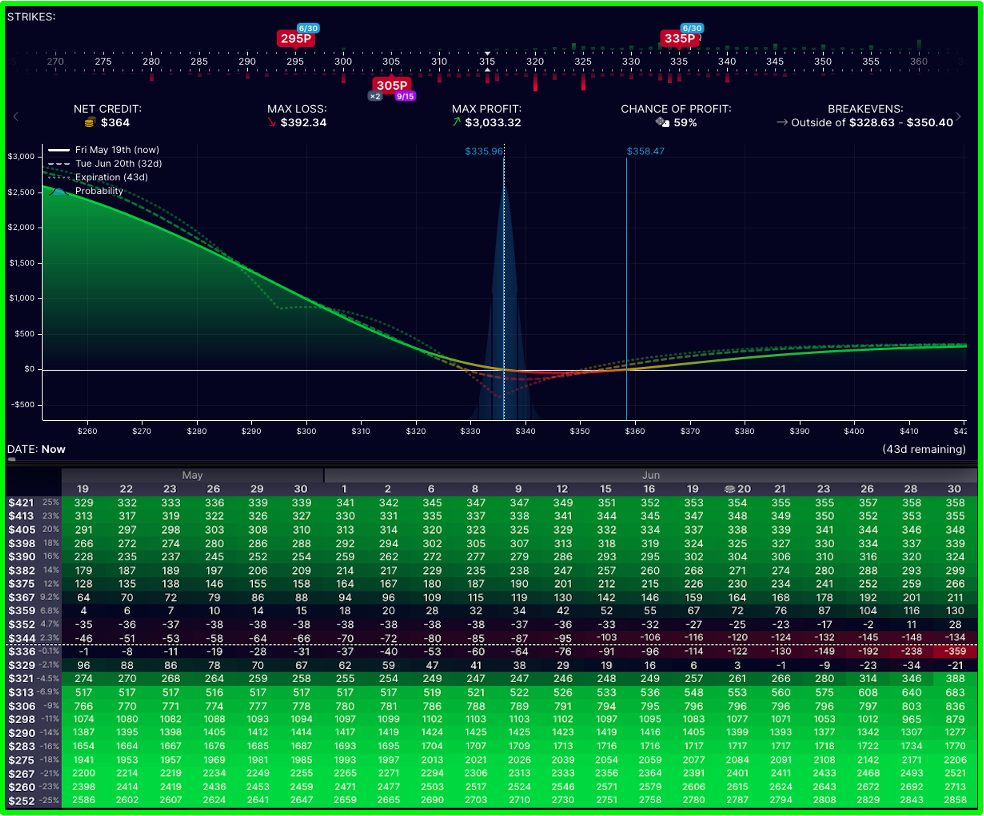The width and height of the screenshot is (984, 816).
Task: Click the right chevron beside Breakevens
Action: point(959,116)
